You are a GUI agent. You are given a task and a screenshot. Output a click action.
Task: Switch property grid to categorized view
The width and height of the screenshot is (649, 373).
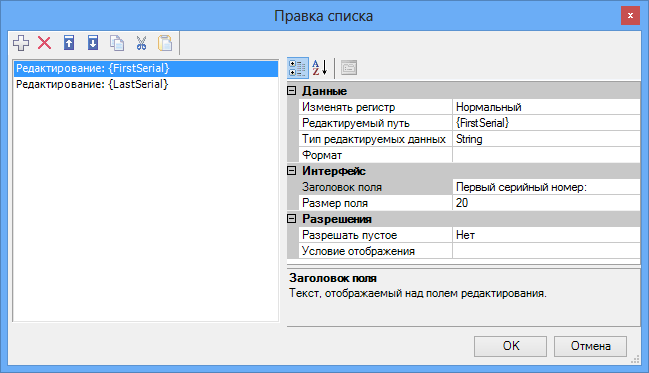tap(298, 68)
